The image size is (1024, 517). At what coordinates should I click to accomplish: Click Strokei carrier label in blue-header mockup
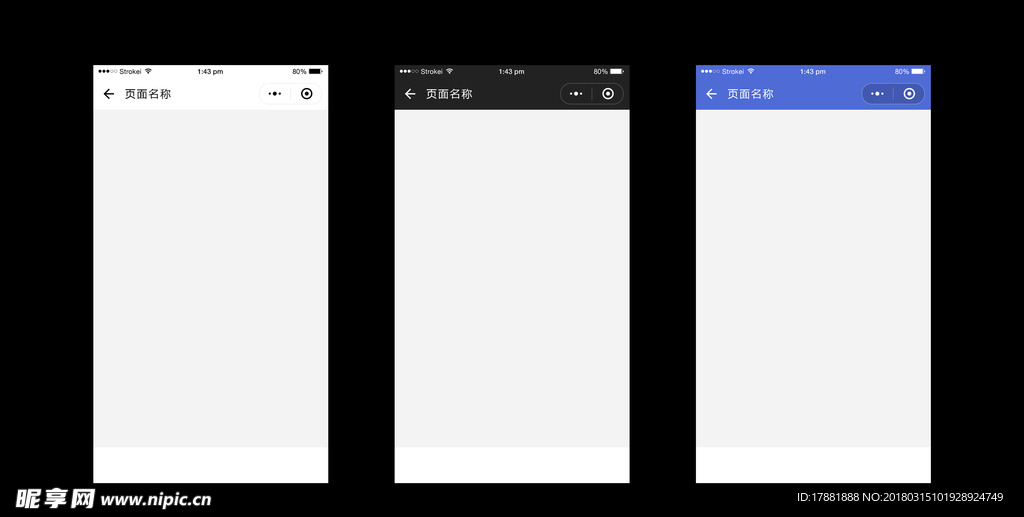click(733, 72)
